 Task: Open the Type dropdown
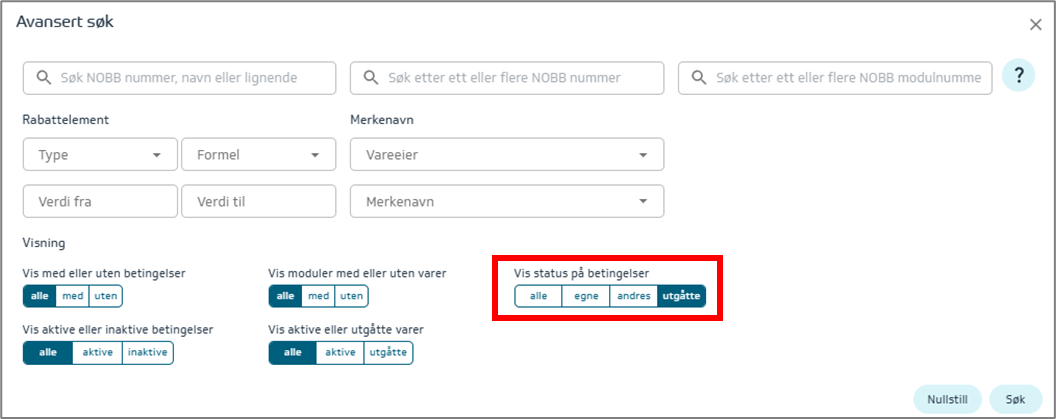pyautogui.click(x=99, y=155)
